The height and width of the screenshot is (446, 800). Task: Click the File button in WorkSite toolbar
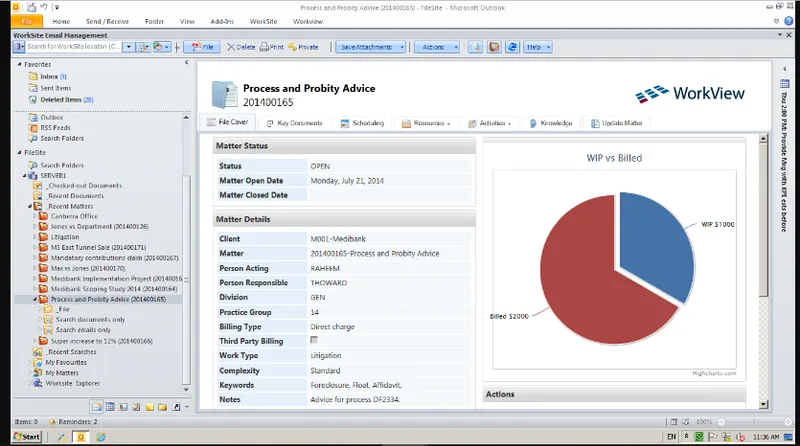202,47
